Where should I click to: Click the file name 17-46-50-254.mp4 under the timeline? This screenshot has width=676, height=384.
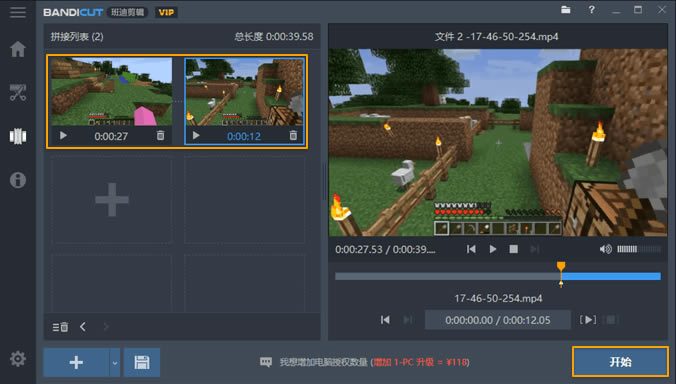click(x=498, y=298)
